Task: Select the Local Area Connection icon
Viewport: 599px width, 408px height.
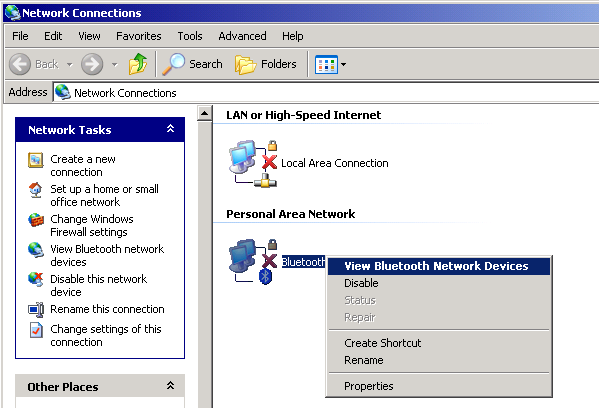Action: tap(253, 164)
